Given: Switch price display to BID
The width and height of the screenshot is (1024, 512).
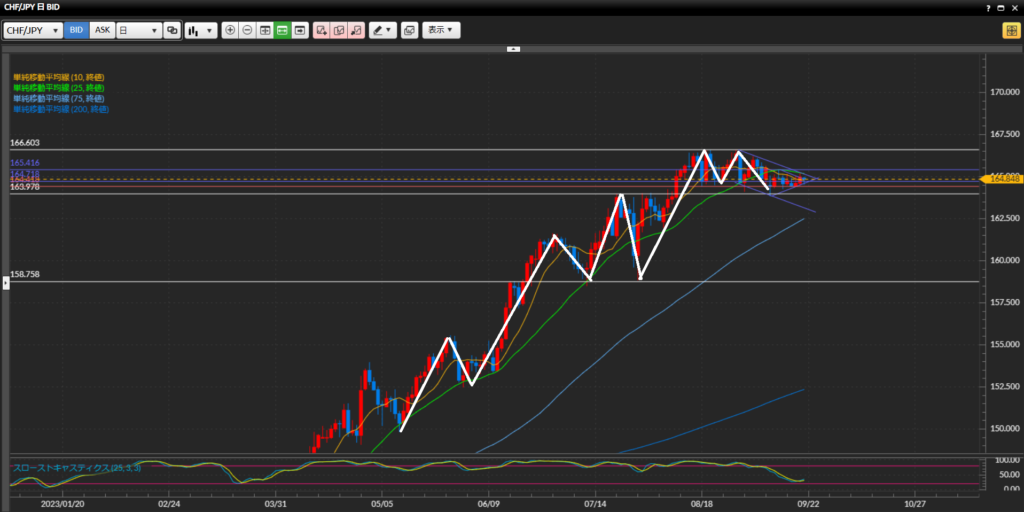Looking at the screenshot, I should (76, 30).
